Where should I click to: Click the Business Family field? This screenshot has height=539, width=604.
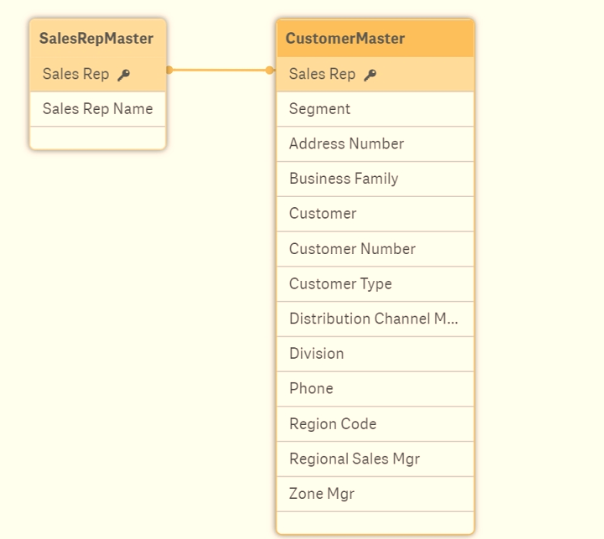tap(343, 179)
